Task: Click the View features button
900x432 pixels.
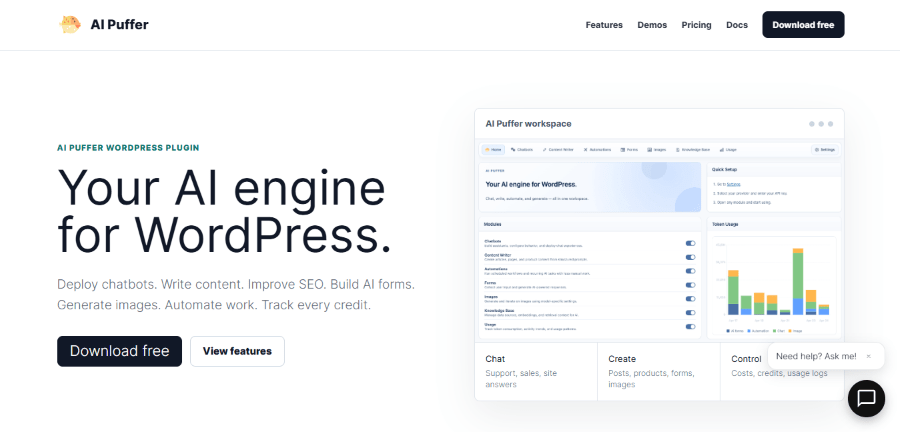Action: coord(237,351)
